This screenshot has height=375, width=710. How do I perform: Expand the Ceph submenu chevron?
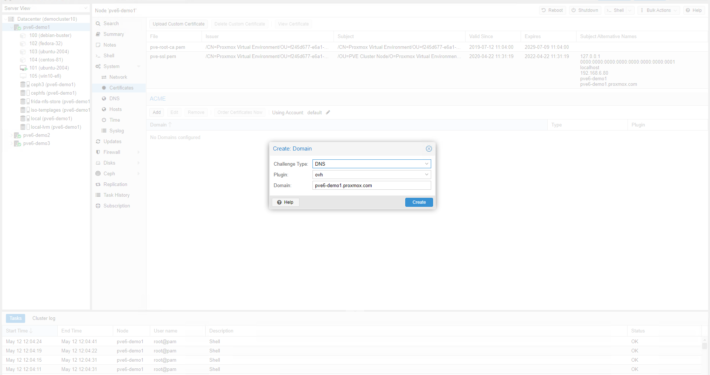coord(139,173)
